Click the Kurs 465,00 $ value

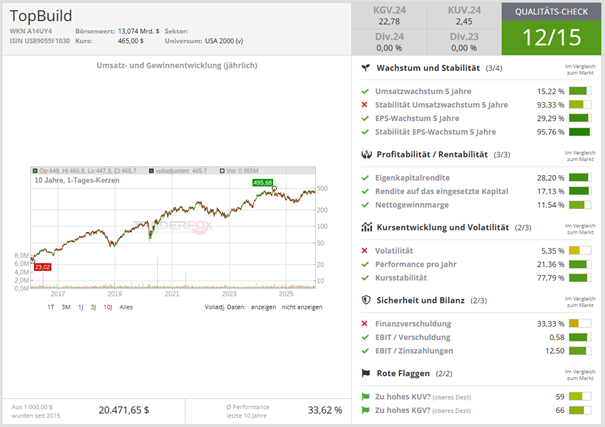[131, 41]
